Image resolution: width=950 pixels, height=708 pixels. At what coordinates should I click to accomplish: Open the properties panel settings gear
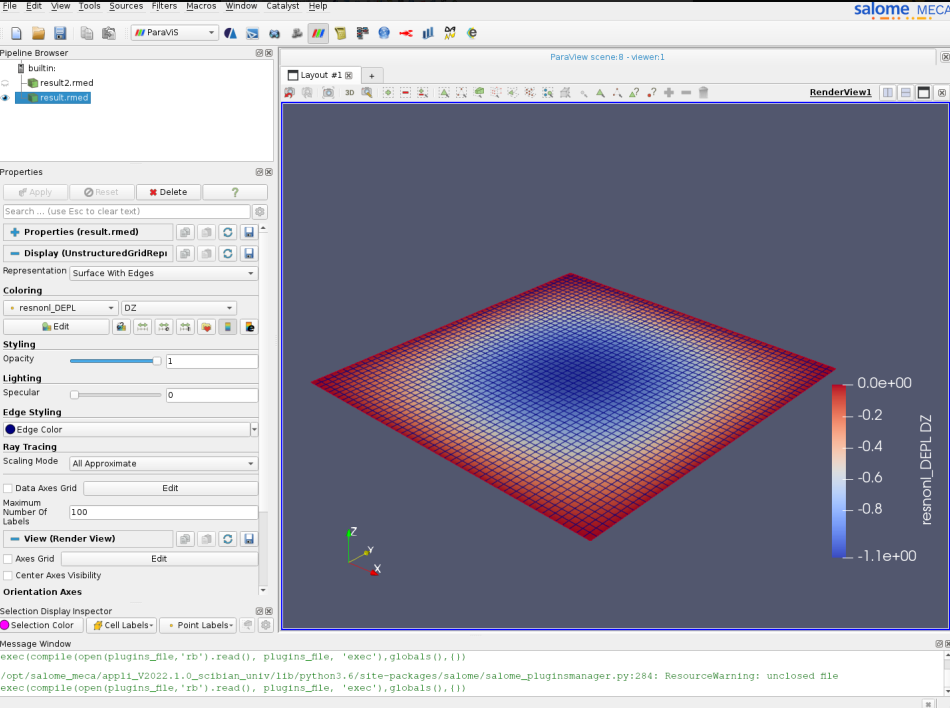pos(260,212)
